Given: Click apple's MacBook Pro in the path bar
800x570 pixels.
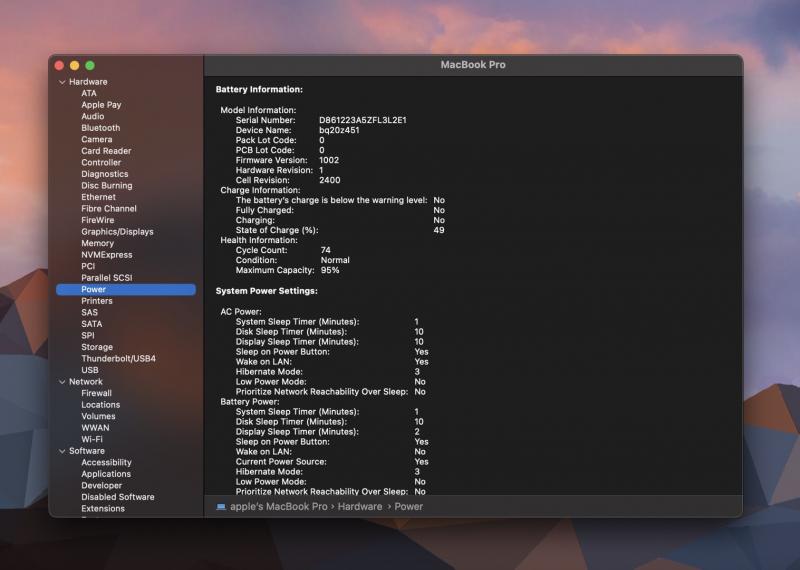Looking at the screenshot, I should 279,507.
